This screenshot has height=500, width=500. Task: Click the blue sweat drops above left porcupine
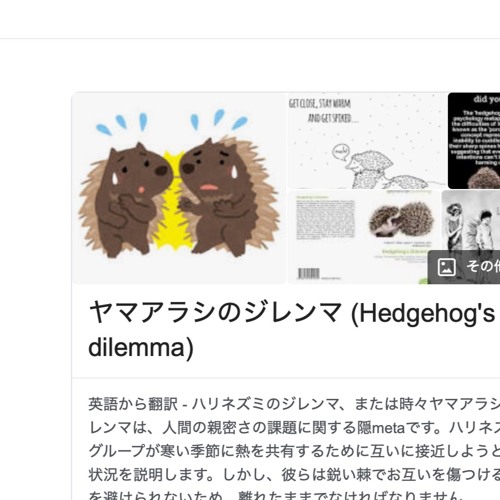click(122, 123)
